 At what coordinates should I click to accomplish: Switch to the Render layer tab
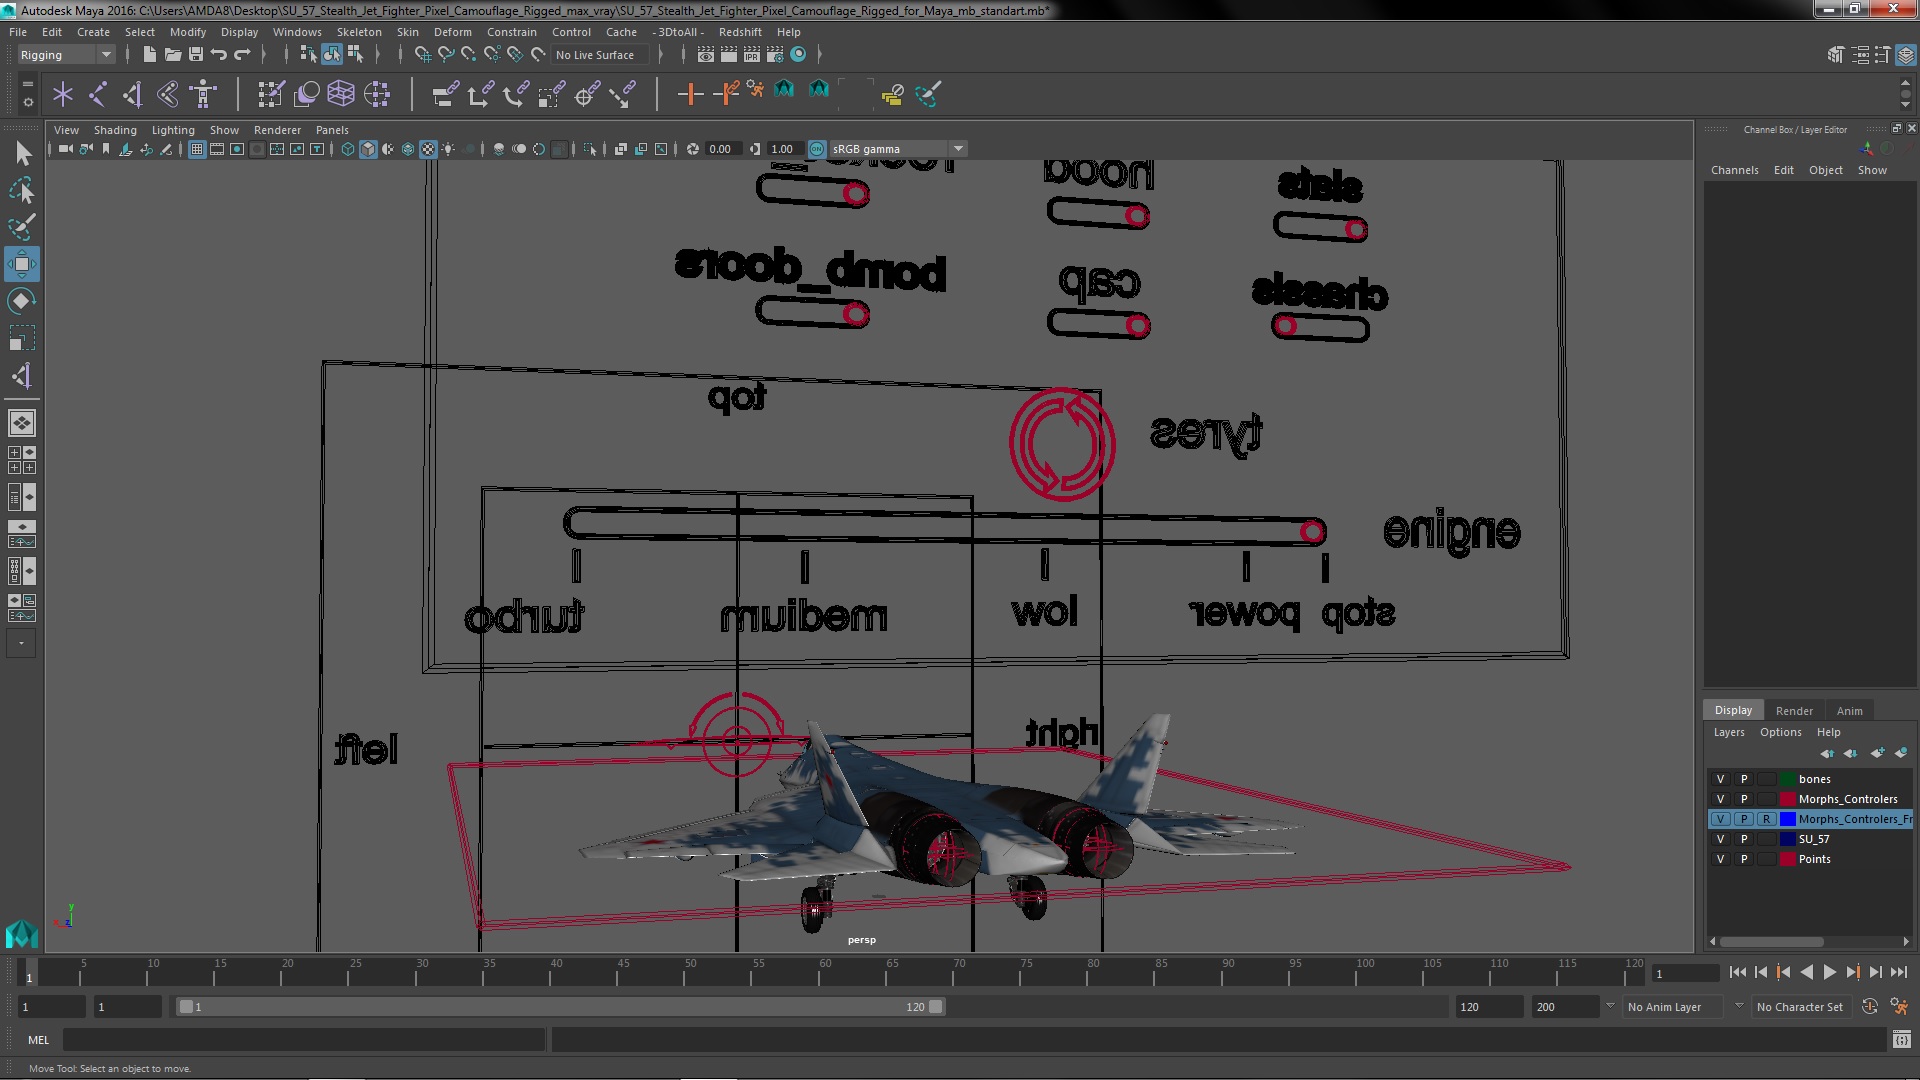point(1794,710)
